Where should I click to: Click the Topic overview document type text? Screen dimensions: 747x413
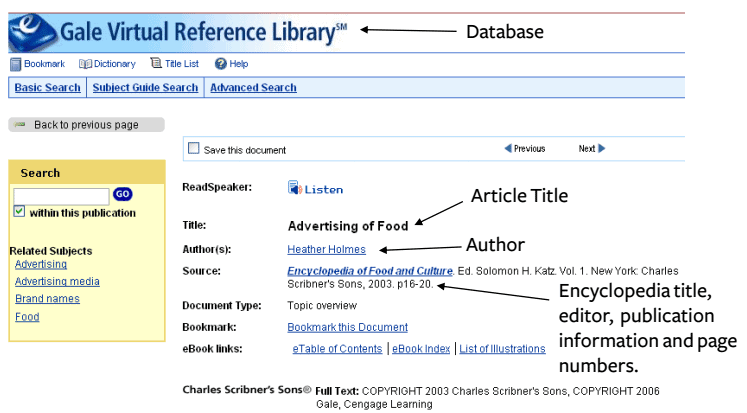point(322,305)
